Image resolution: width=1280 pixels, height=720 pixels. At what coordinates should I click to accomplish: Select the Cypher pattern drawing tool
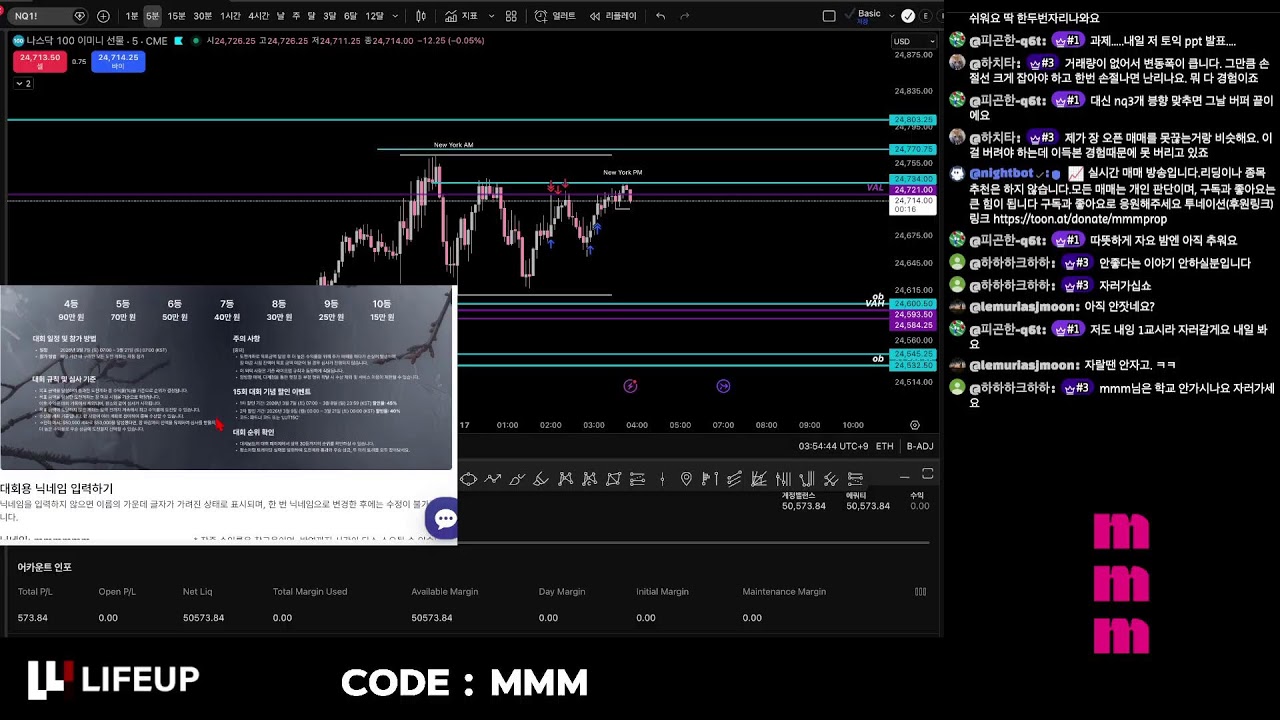click(589, 479)
